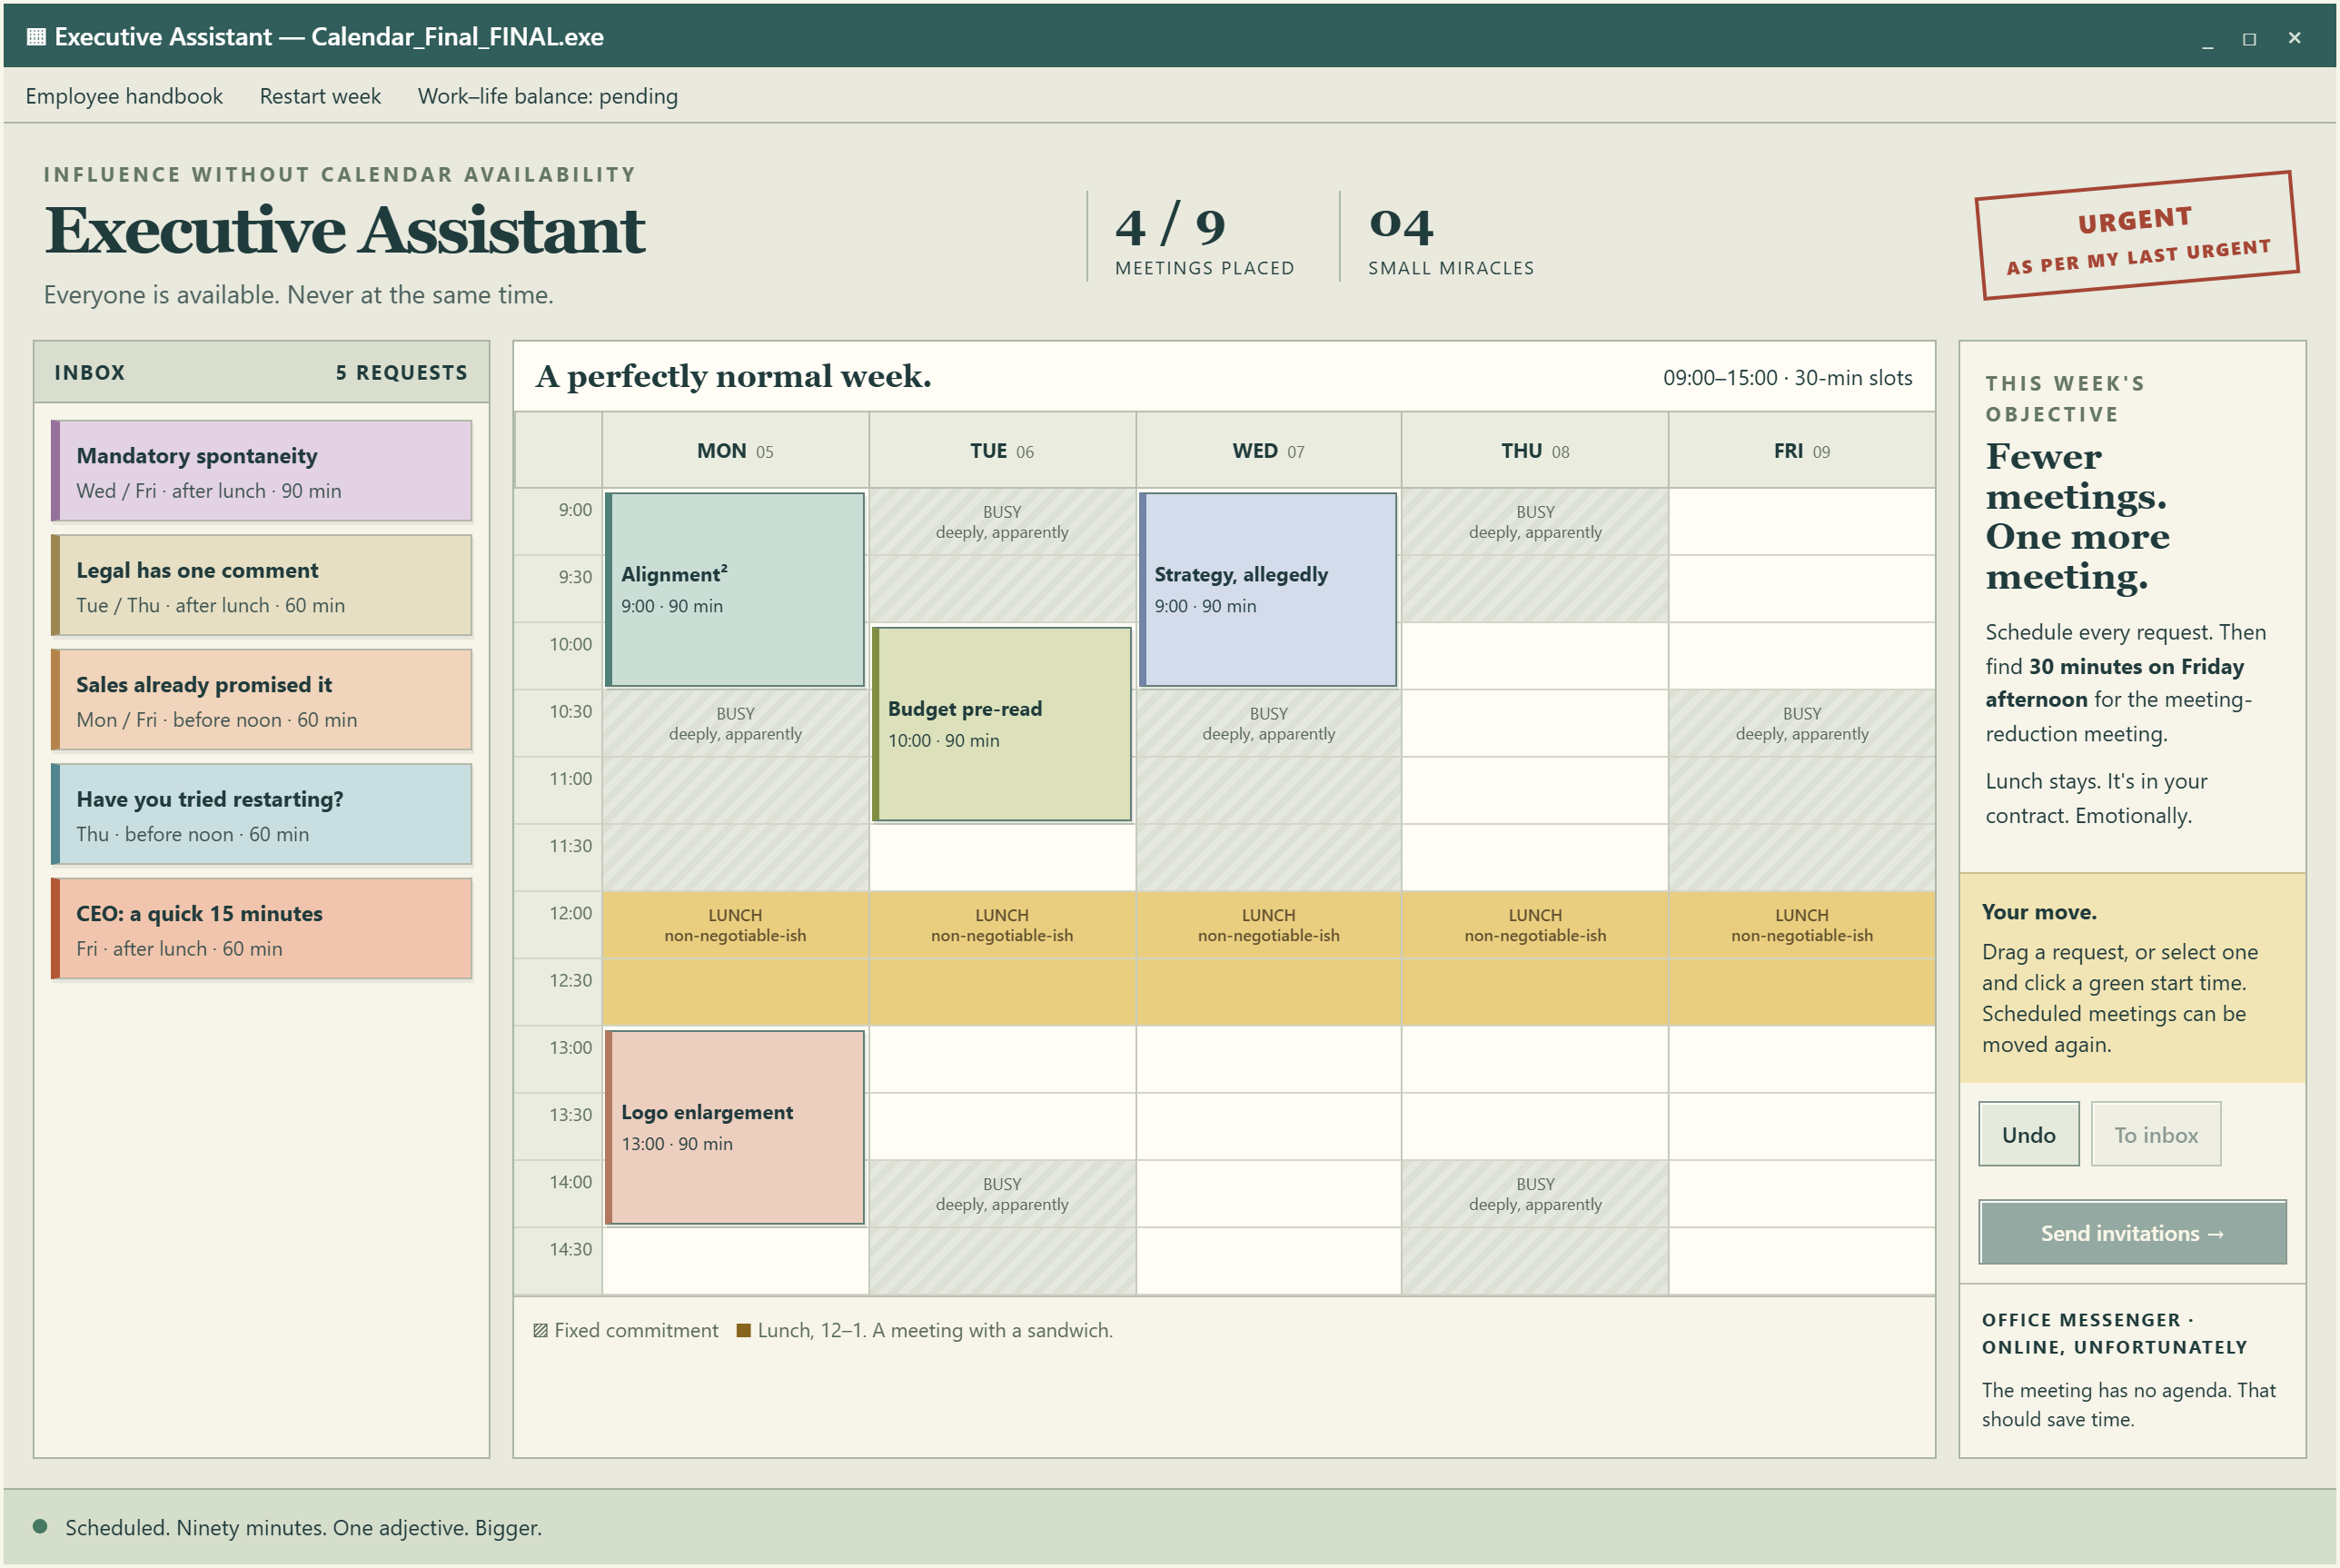Image resolution: width=2340 pixels, height=1568 pixels.
Task: Click the Alignment² meeting on Monday
Action: [735, 589]
